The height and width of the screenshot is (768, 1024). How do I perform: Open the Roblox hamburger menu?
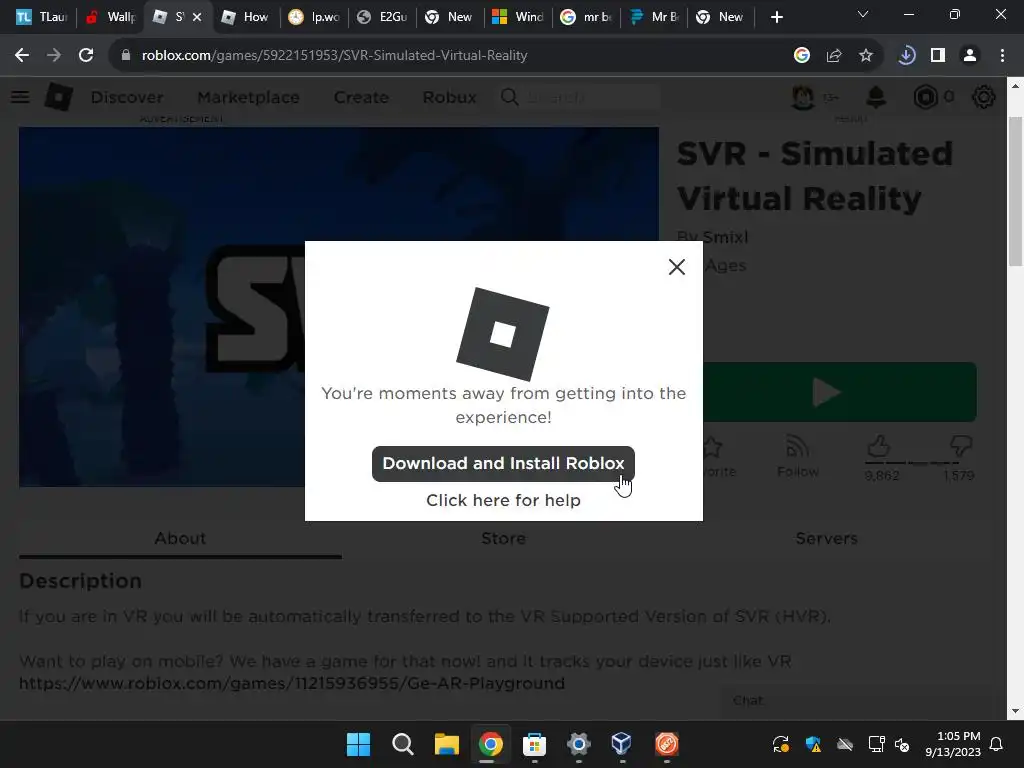20,97
